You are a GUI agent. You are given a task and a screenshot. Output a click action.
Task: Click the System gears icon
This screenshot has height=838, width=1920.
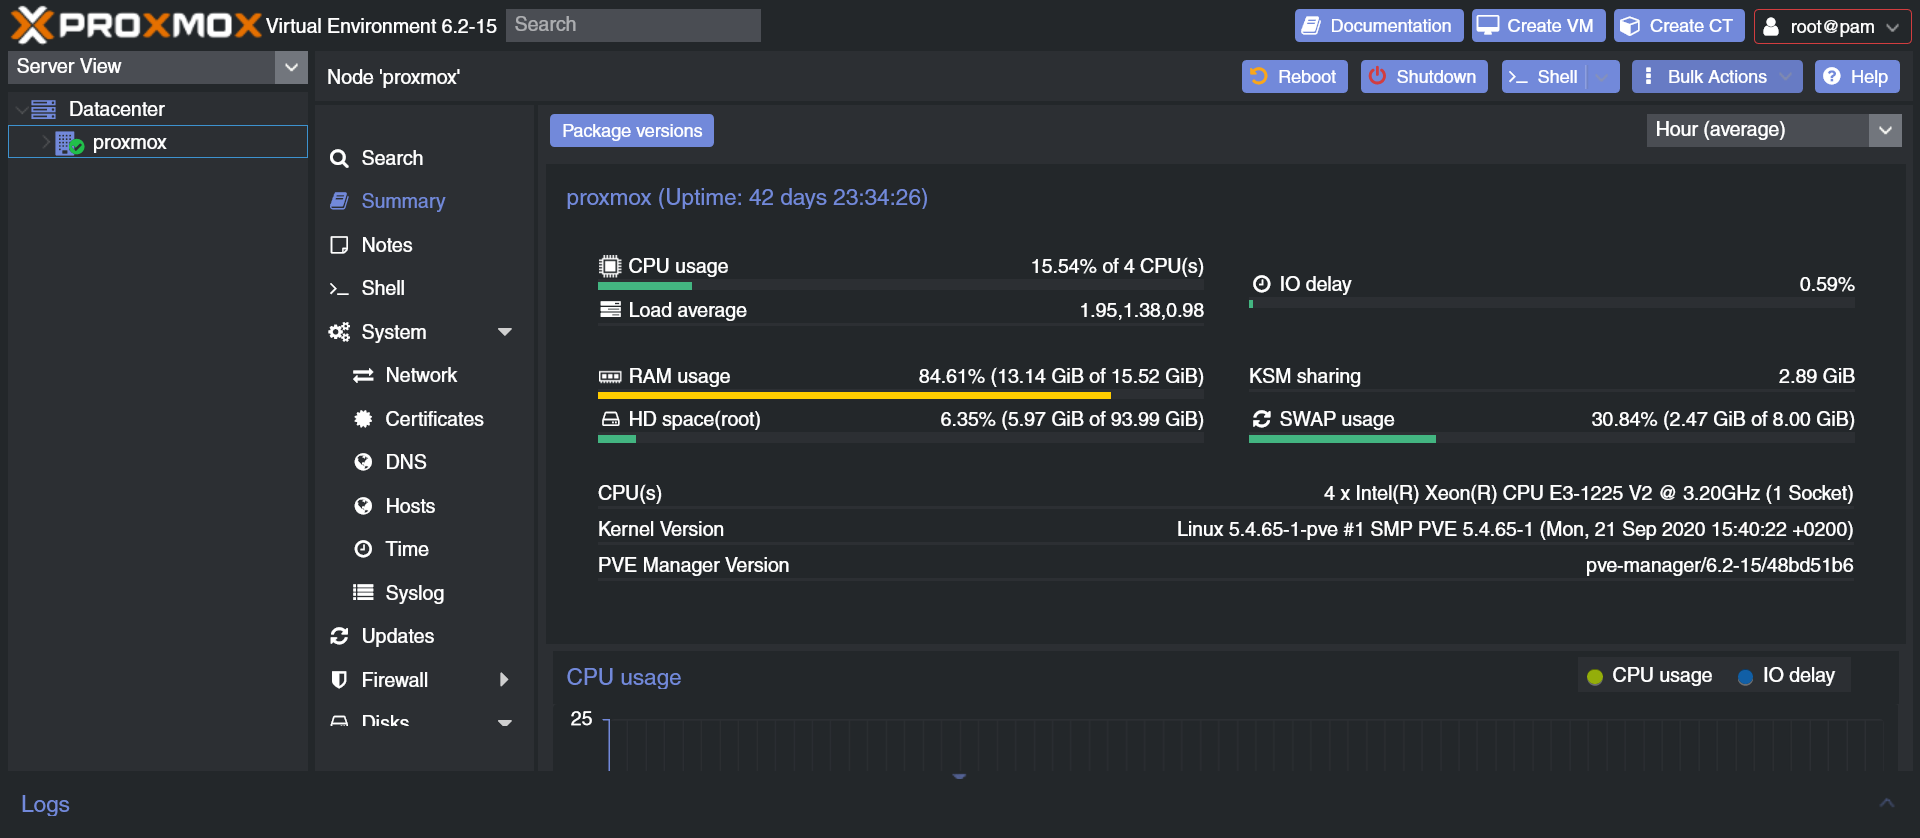[x=339, y=332]
